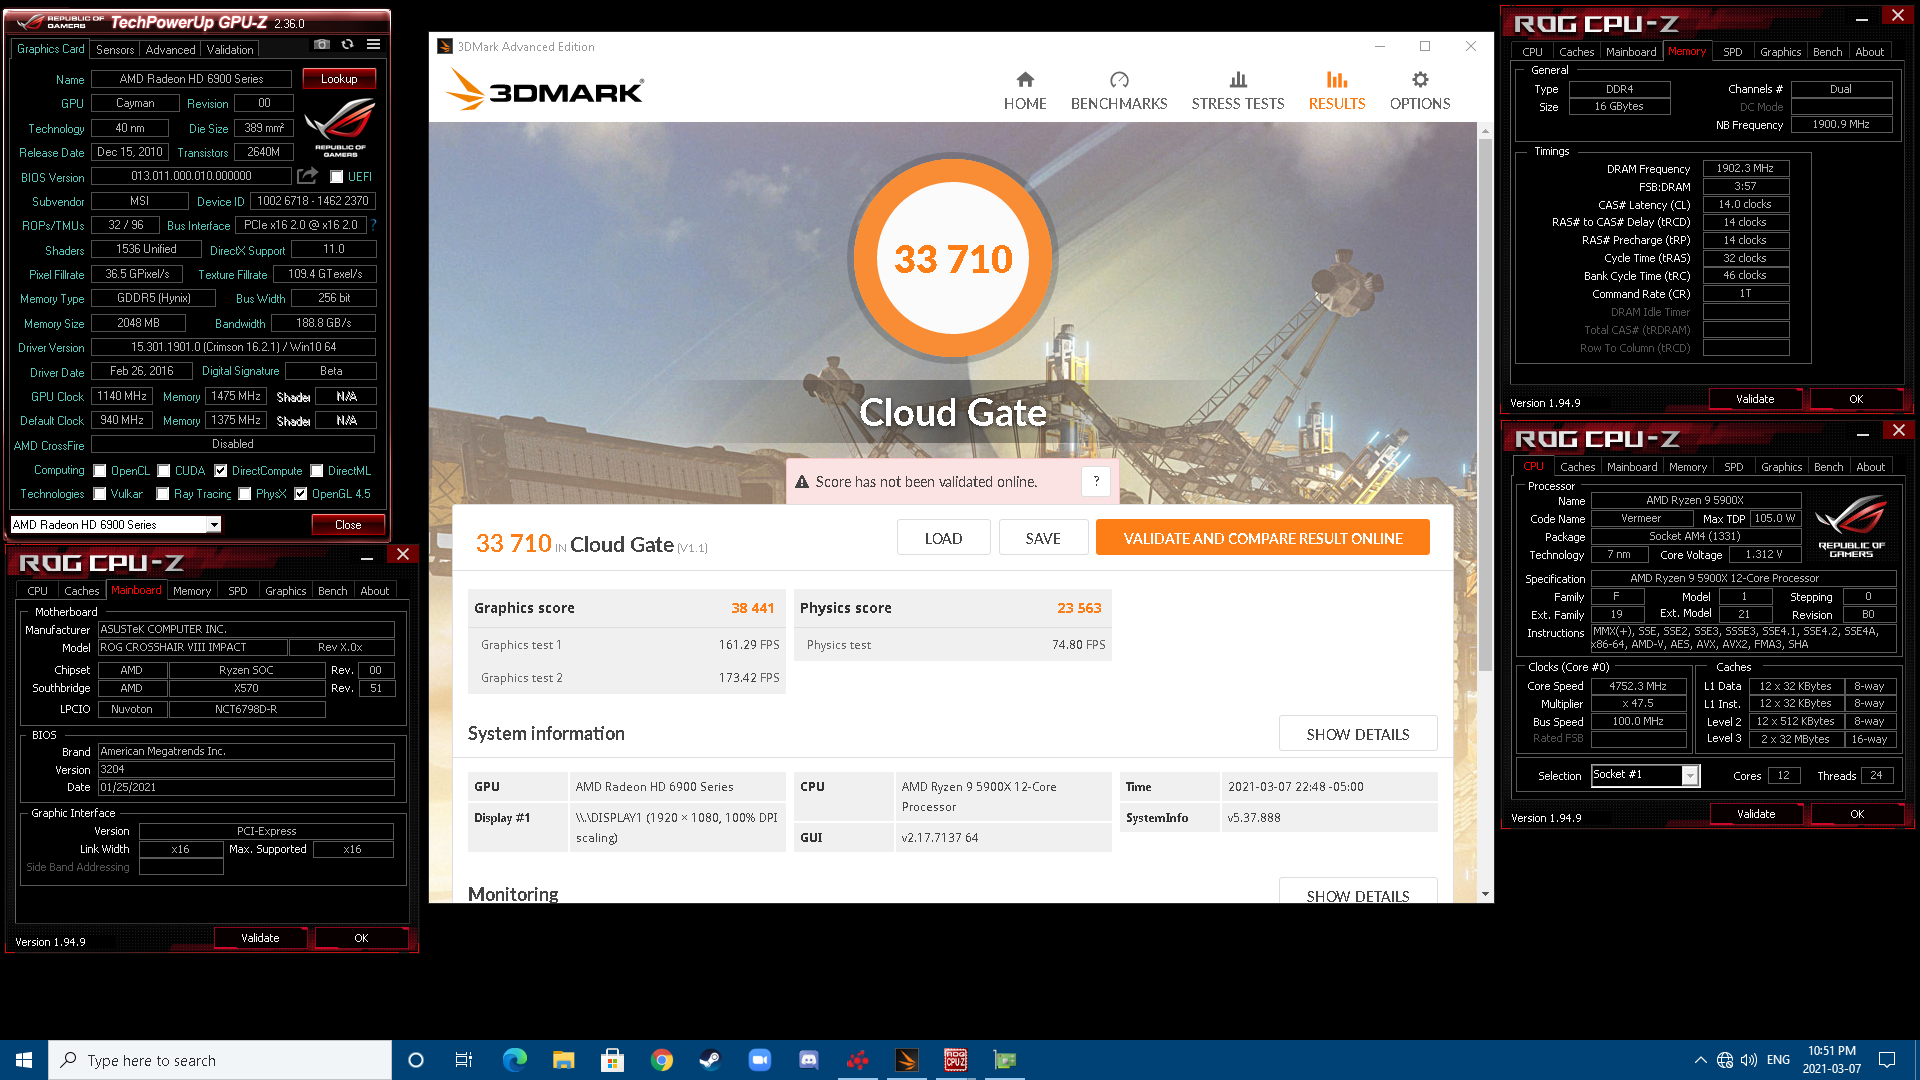
Task: Click the Windows taskbar search box
Action: coord(220,1060)
